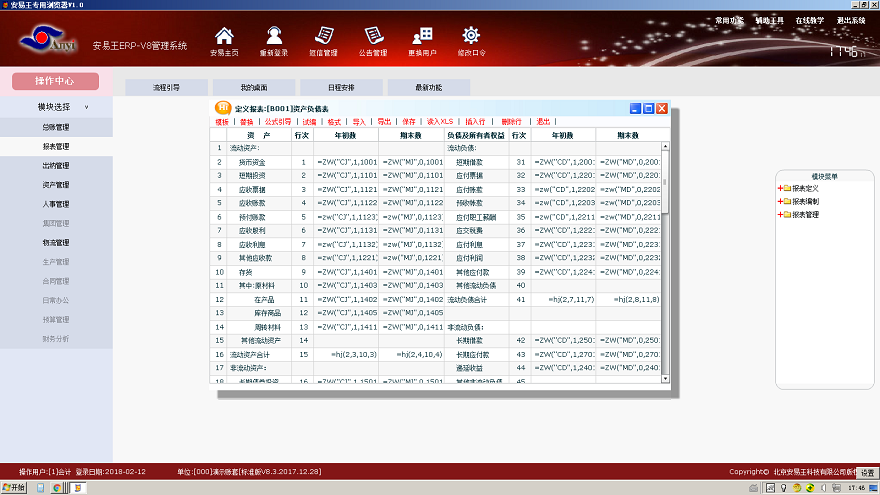
Task: Click the 货币资金 cell
Action: [x=259, y=162]
